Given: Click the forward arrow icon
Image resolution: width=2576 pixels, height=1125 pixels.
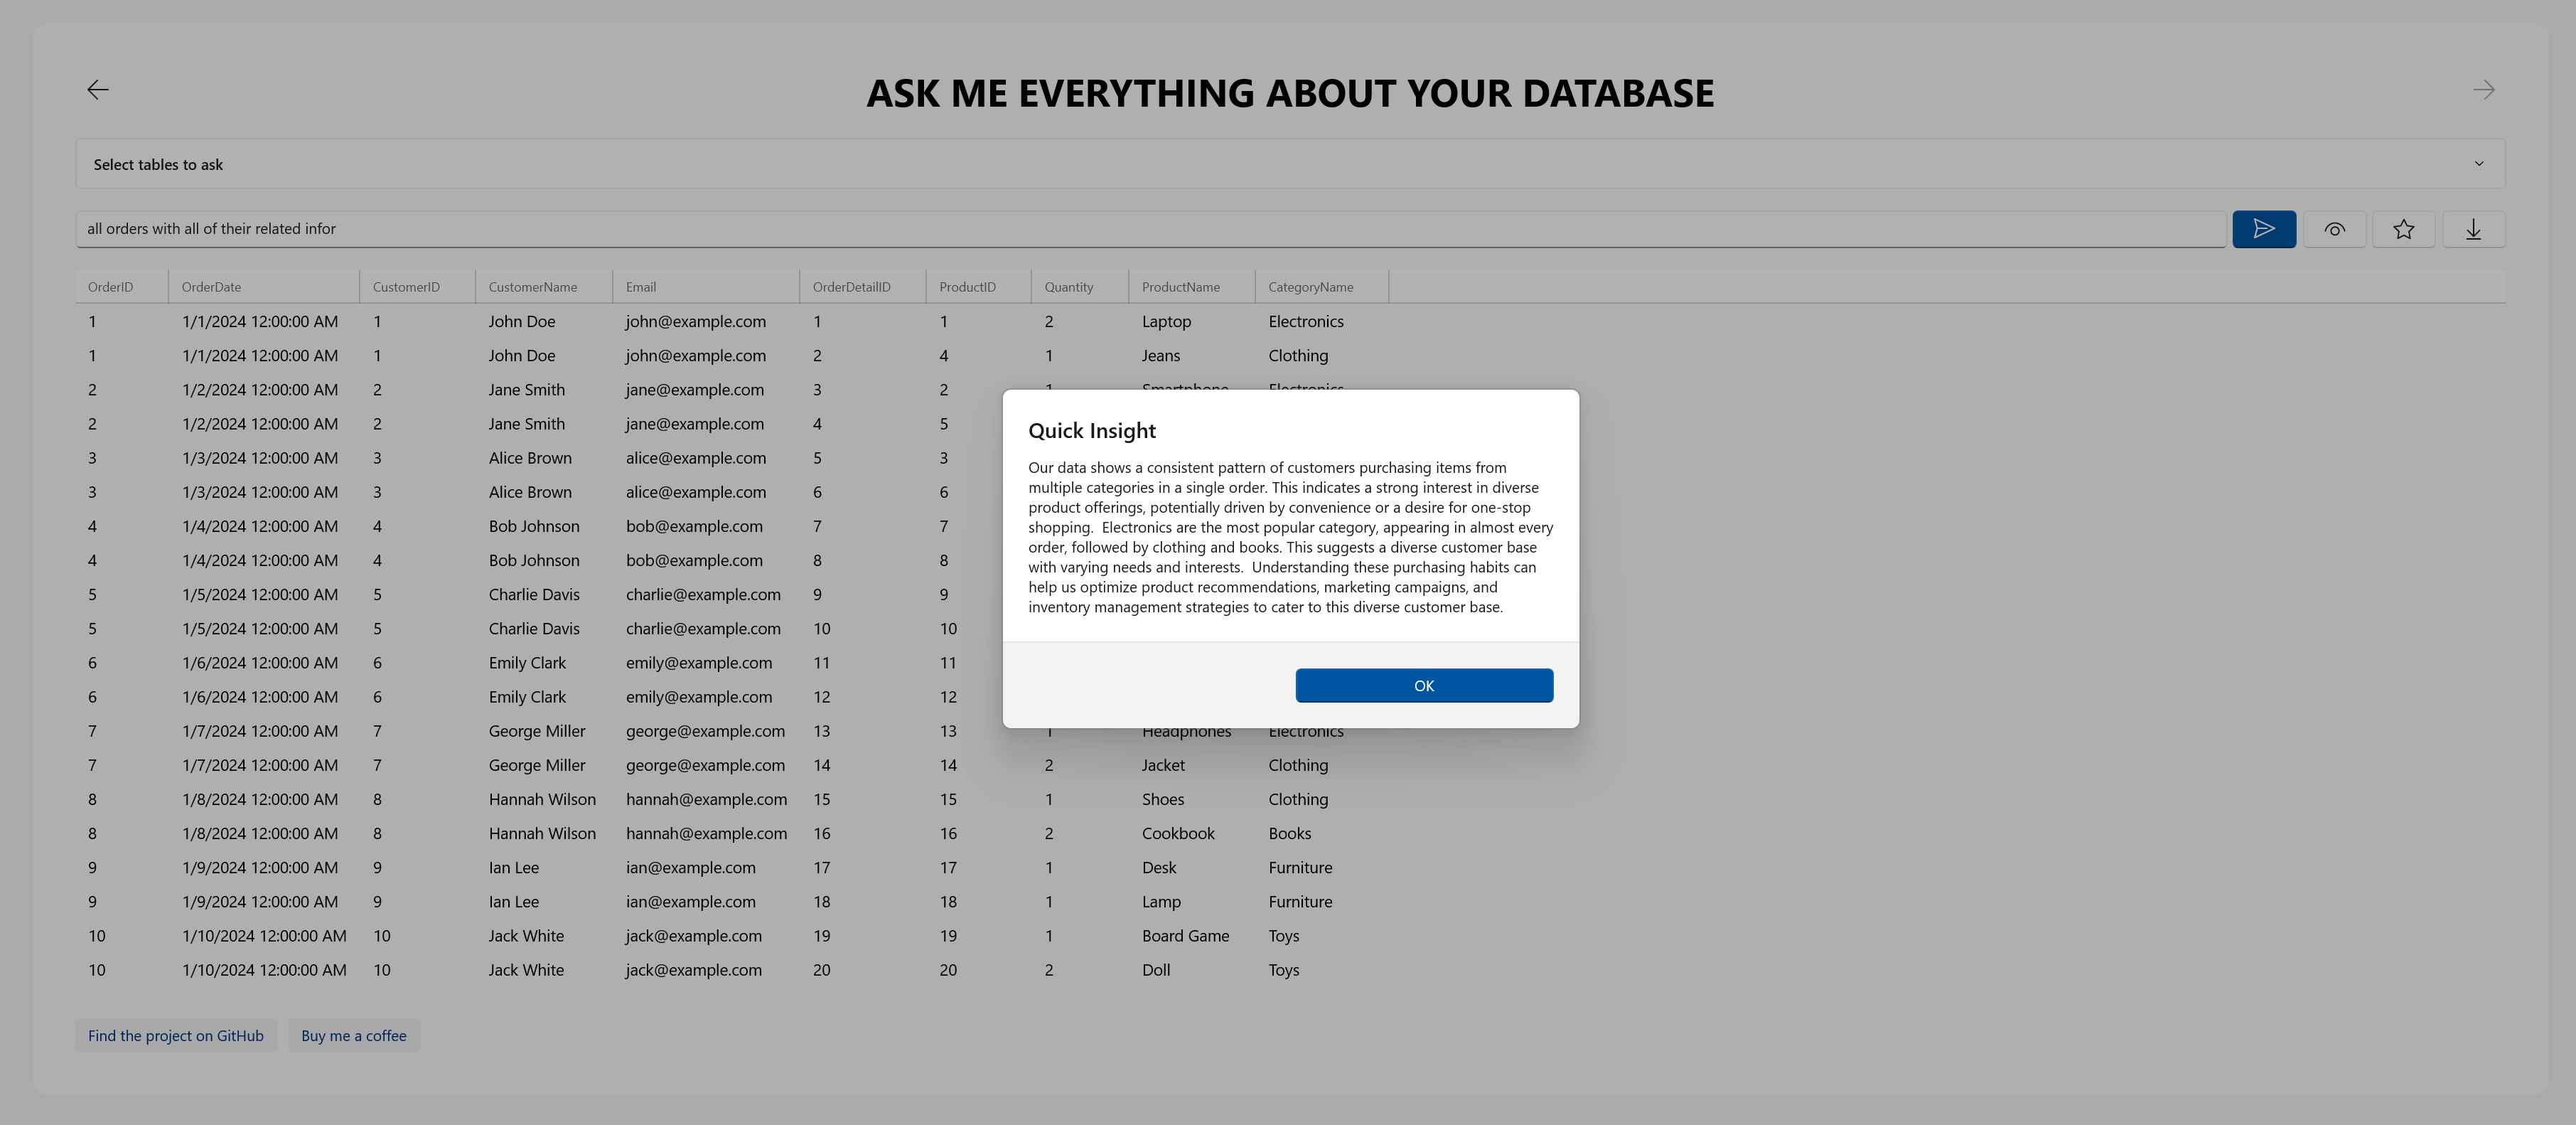Looking at the screenshot, I should (x=2483, y=90).
